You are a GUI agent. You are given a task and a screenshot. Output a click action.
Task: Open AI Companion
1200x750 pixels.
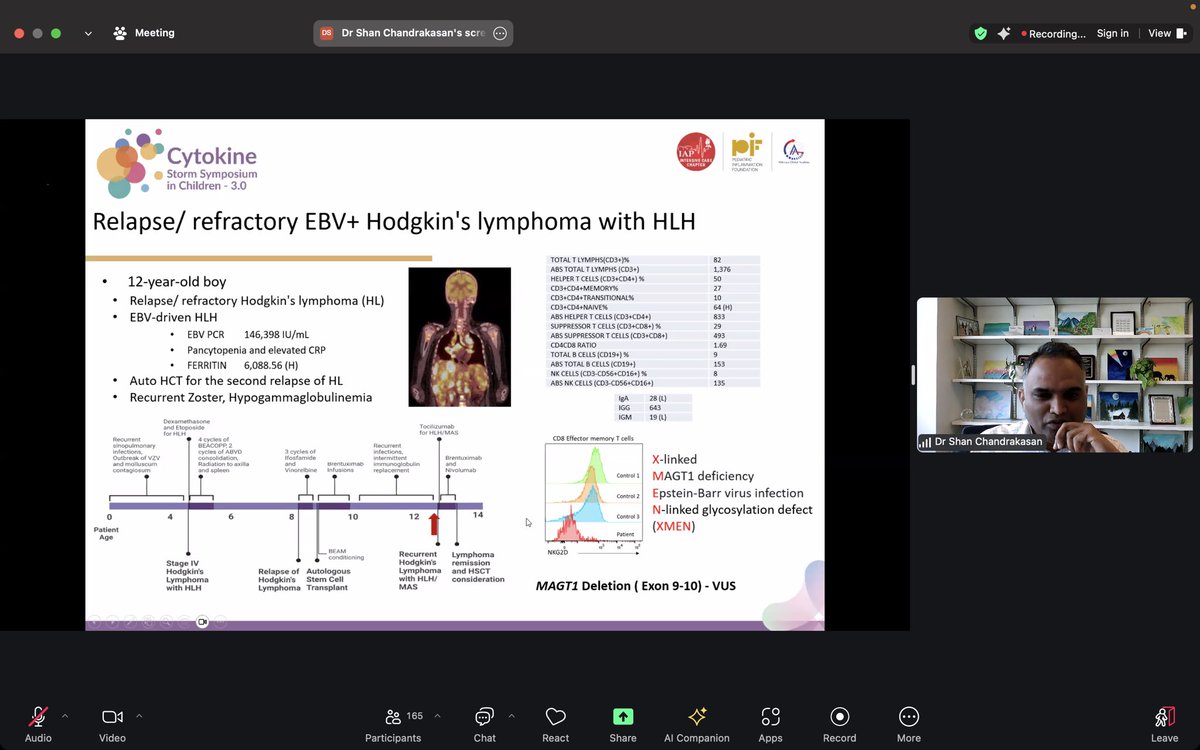coord(697,725)
